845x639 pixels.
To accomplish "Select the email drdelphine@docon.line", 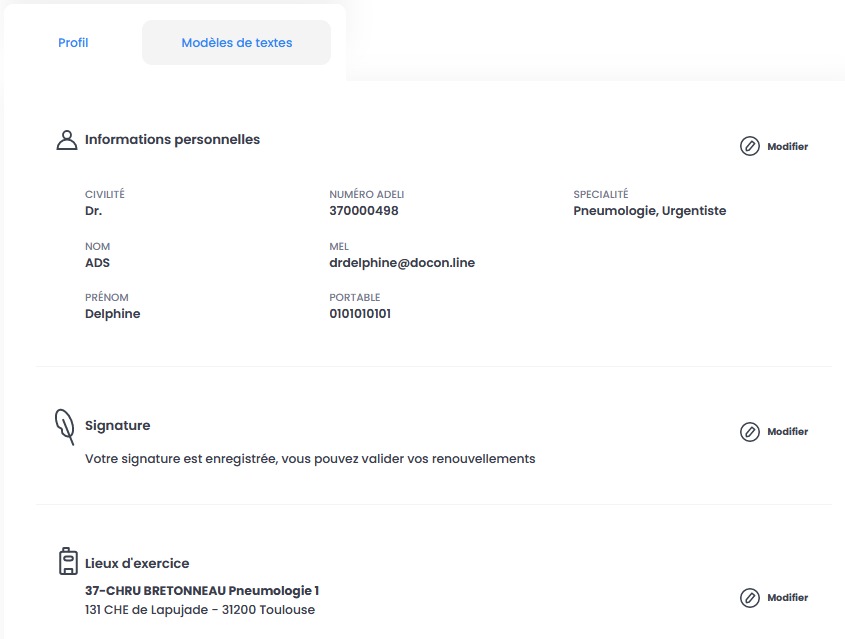I will 402,263.
